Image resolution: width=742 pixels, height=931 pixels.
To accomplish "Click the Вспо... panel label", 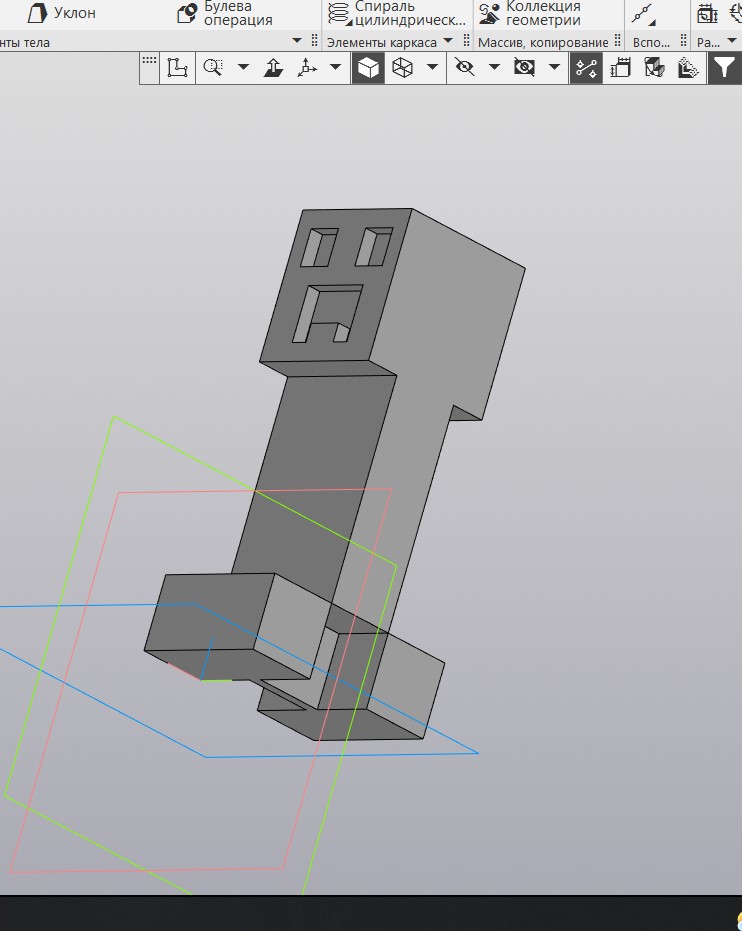I will 651,43.
